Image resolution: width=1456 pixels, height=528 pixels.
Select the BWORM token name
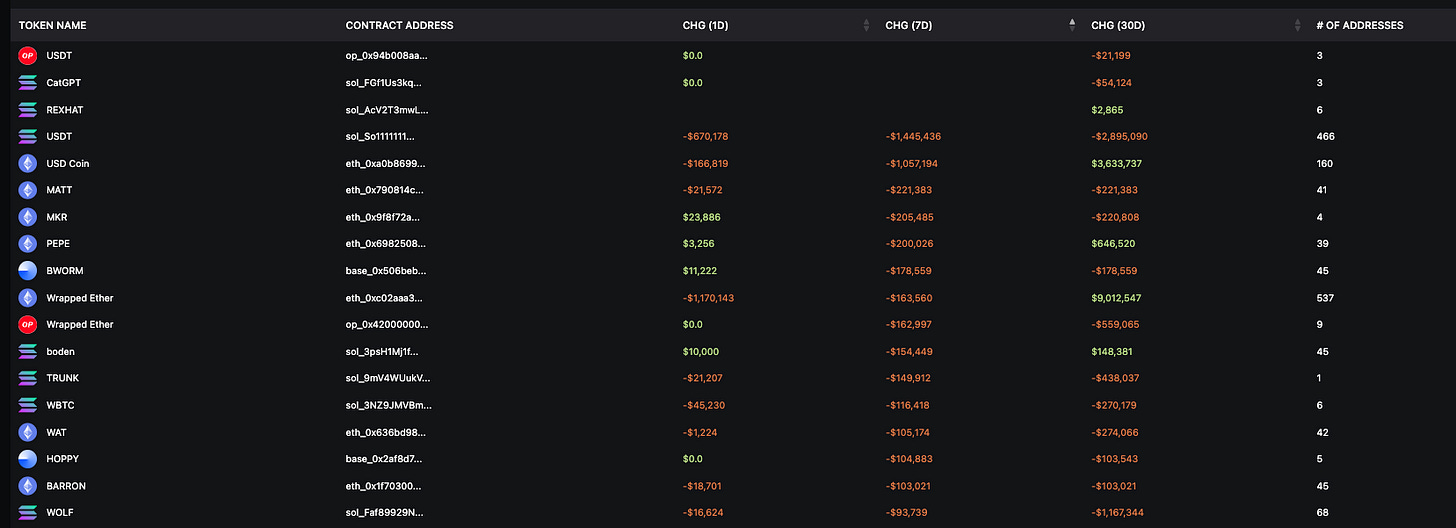point(63,271)
